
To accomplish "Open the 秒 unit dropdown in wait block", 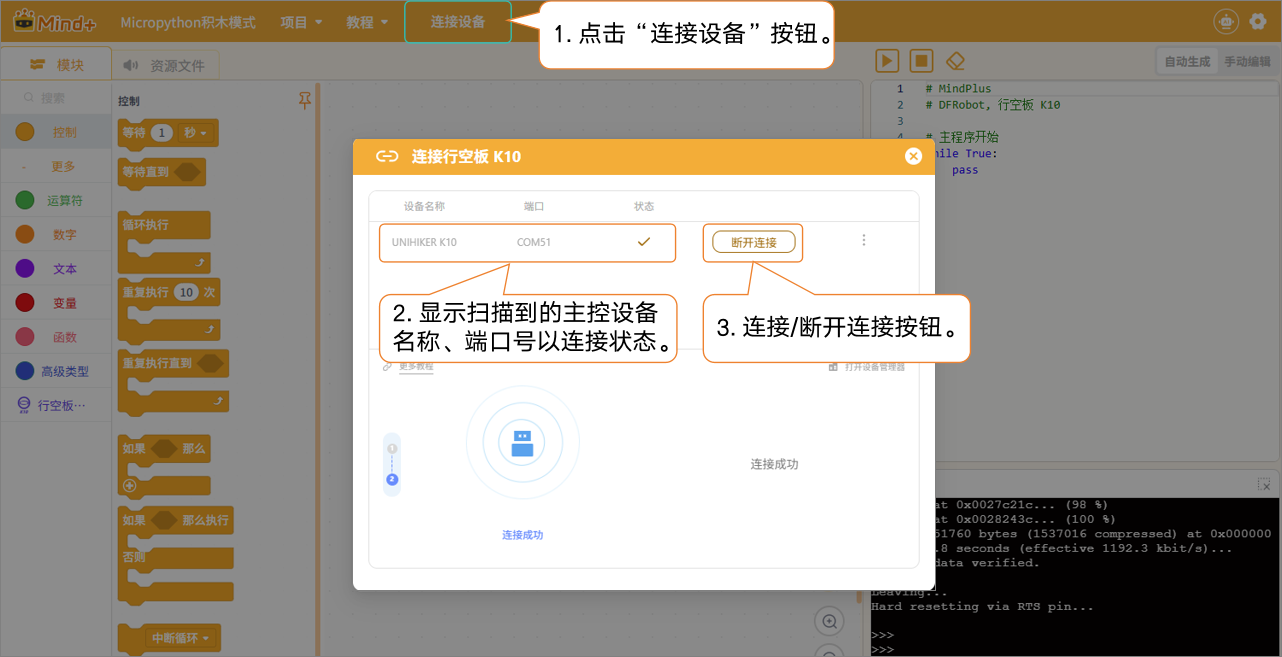I will point(195,133).
